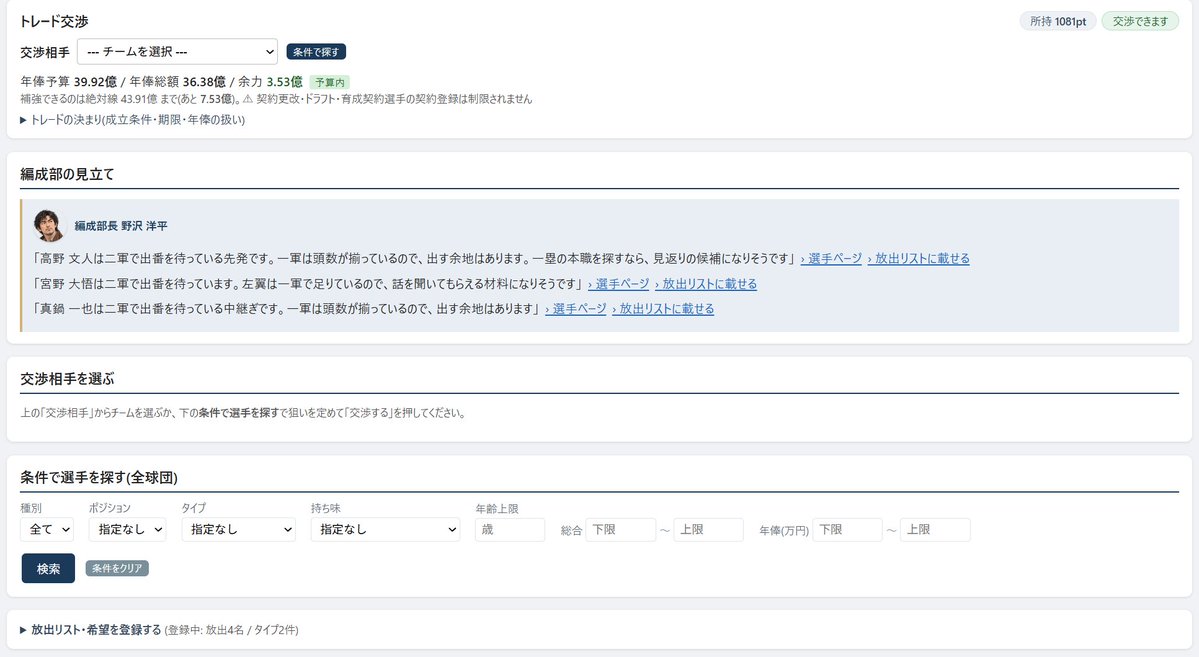
Task: Expand 放出リスト・希望を登録する section
Action: click(159, 630)
